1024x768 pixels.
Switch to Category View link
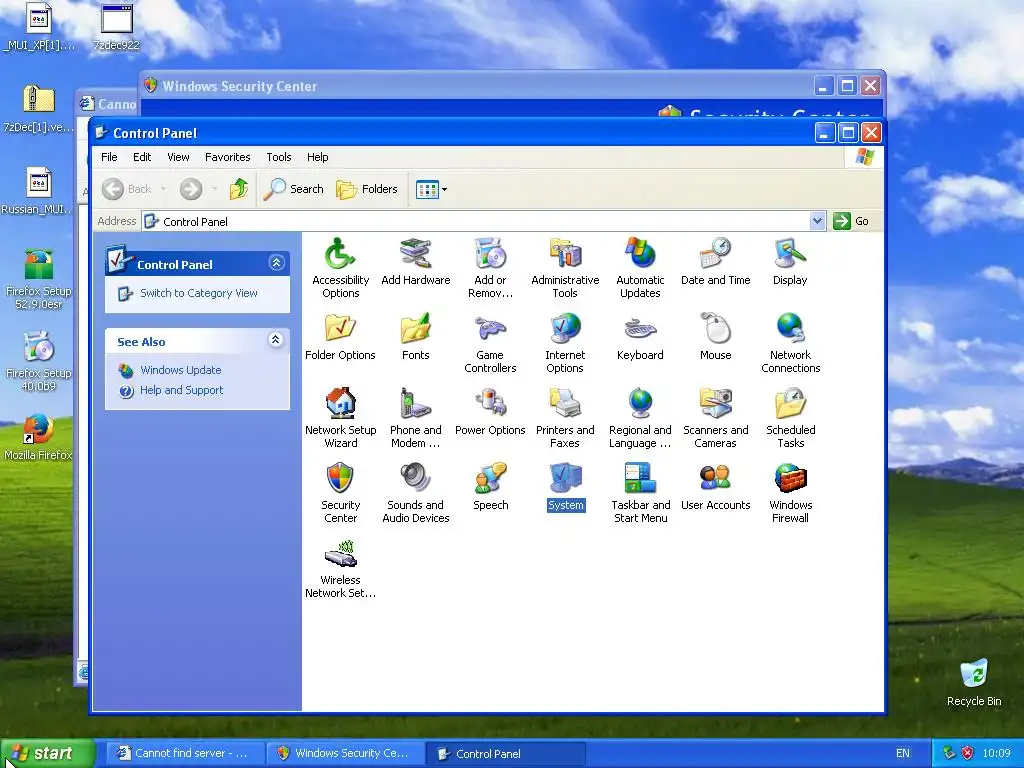(x=199, y=293)
